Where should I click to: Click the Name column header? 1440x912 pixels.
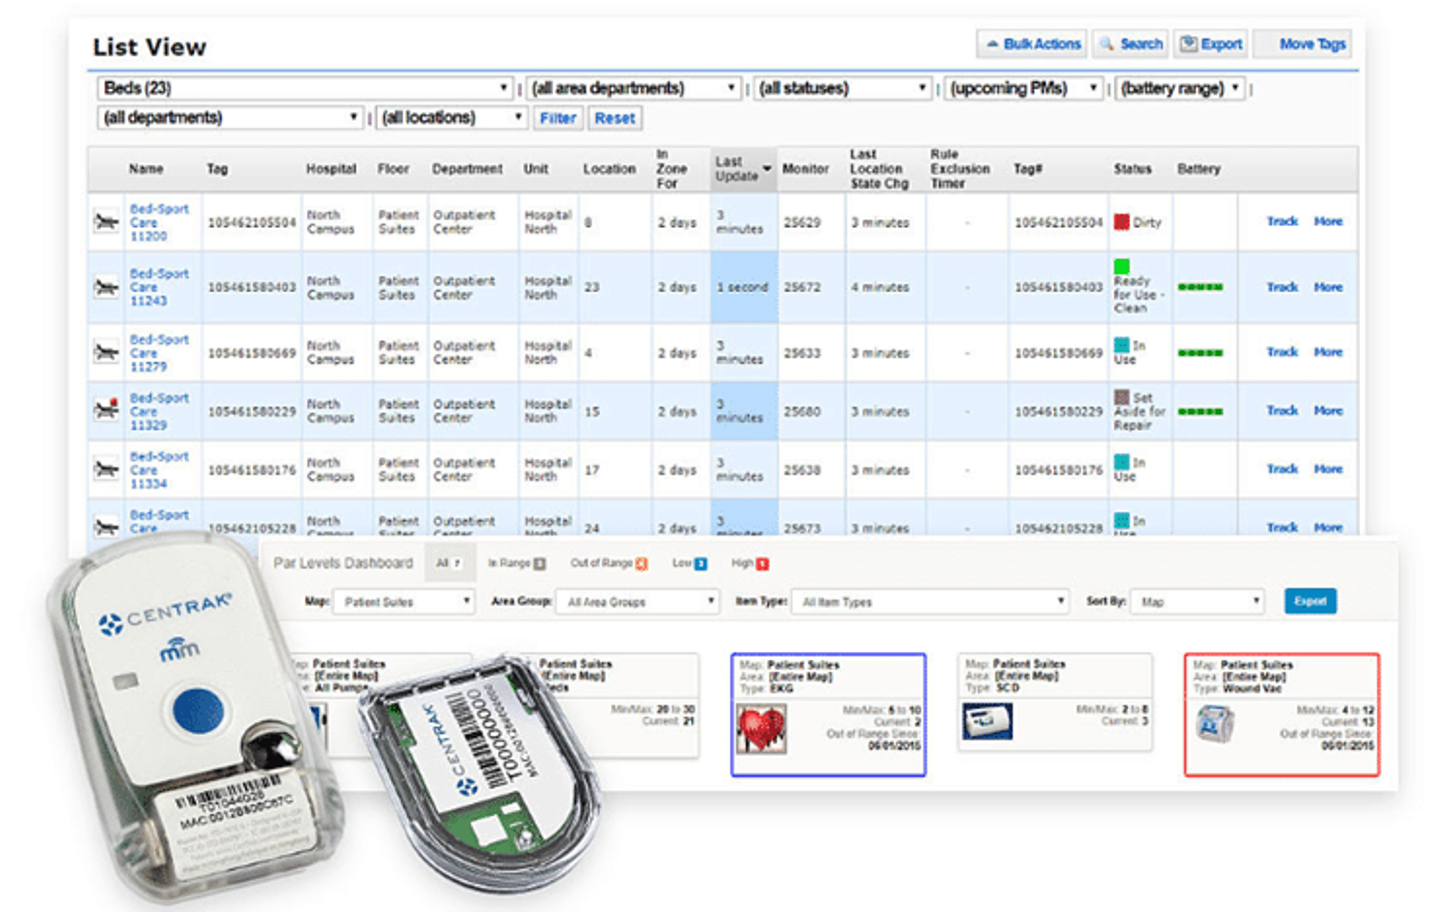(x=146, y=169)
